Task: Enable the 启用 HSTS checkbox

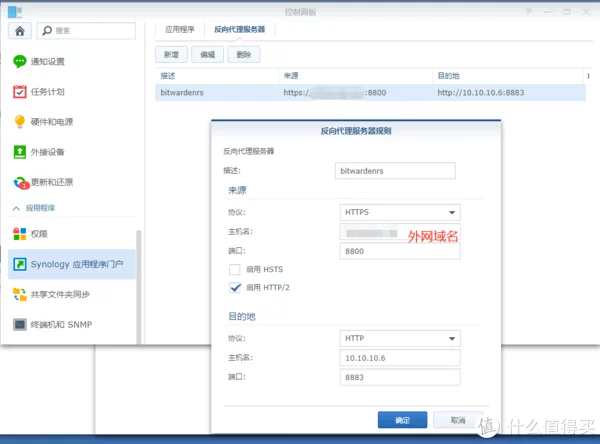Action: point(235,269)
